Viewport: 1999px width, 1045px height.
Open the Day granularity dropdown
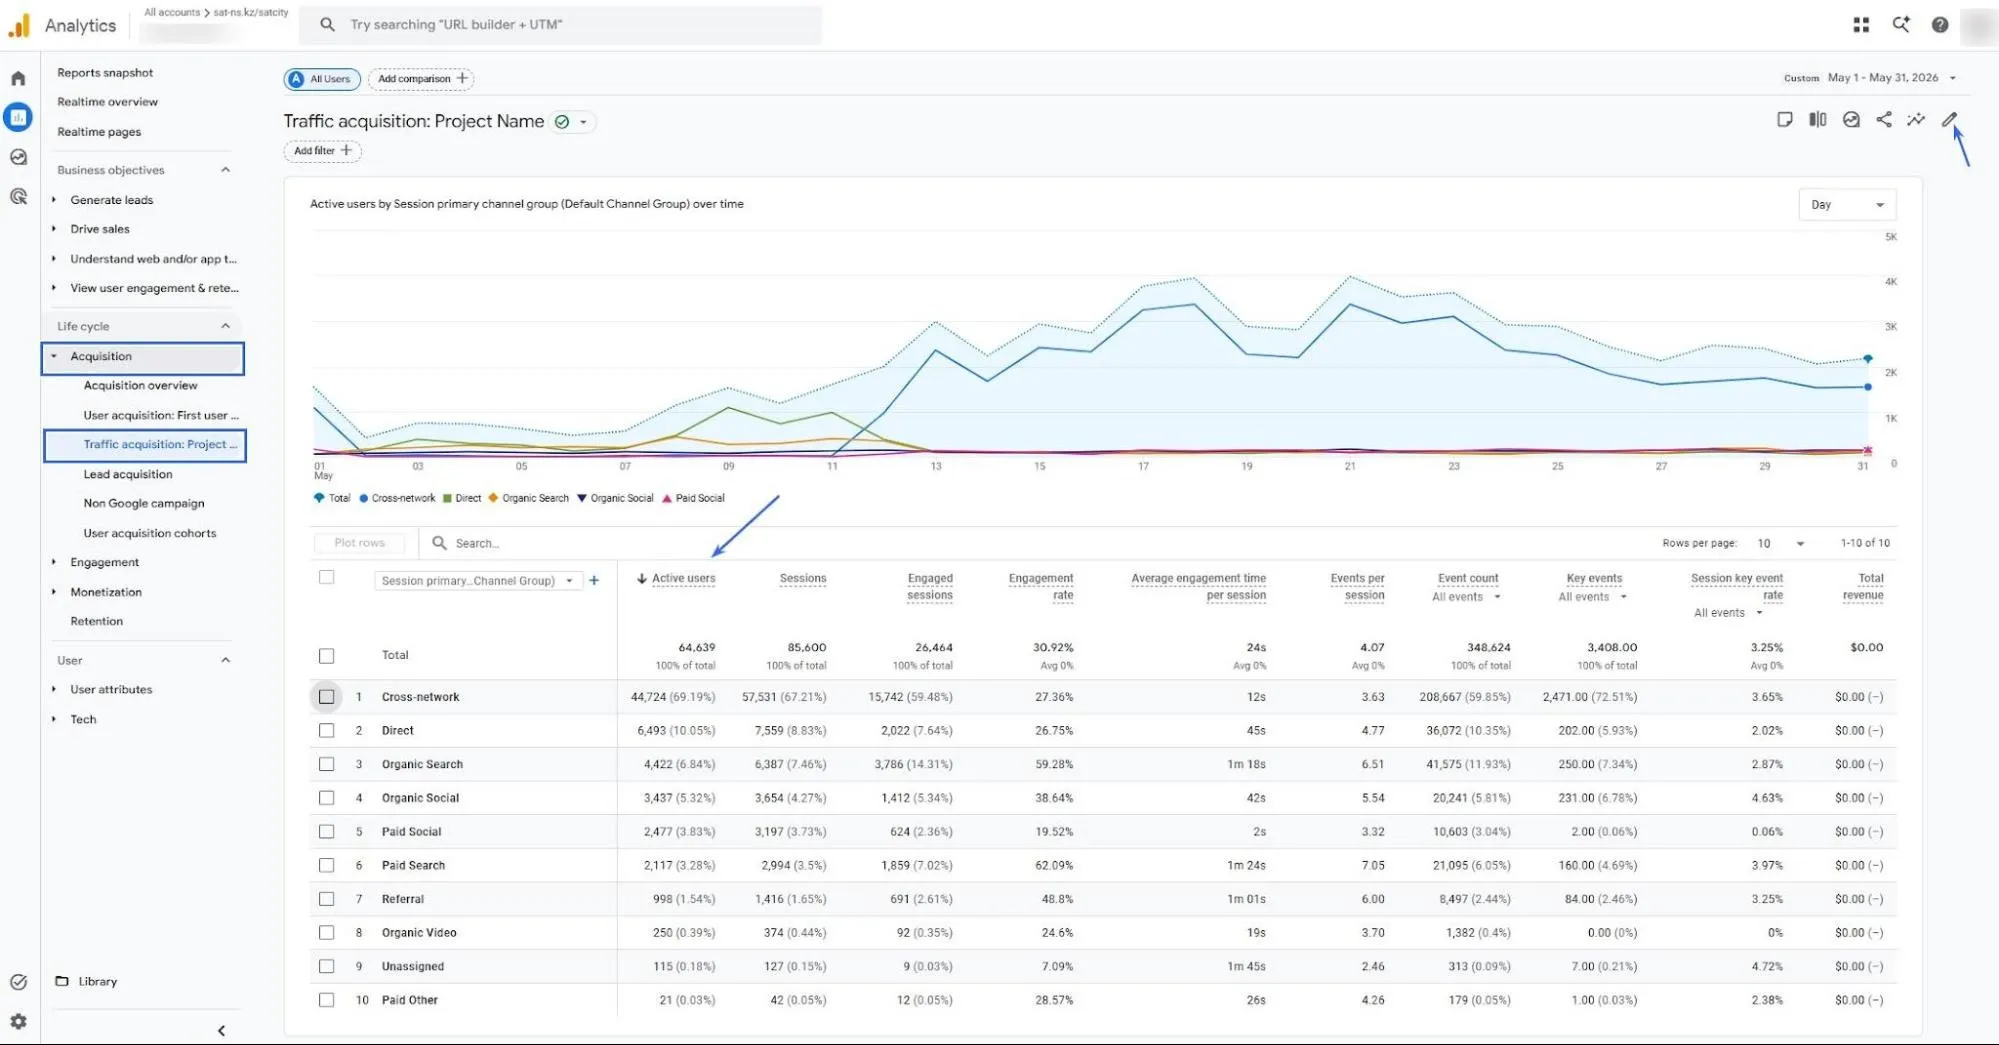tap(1846, 205)
